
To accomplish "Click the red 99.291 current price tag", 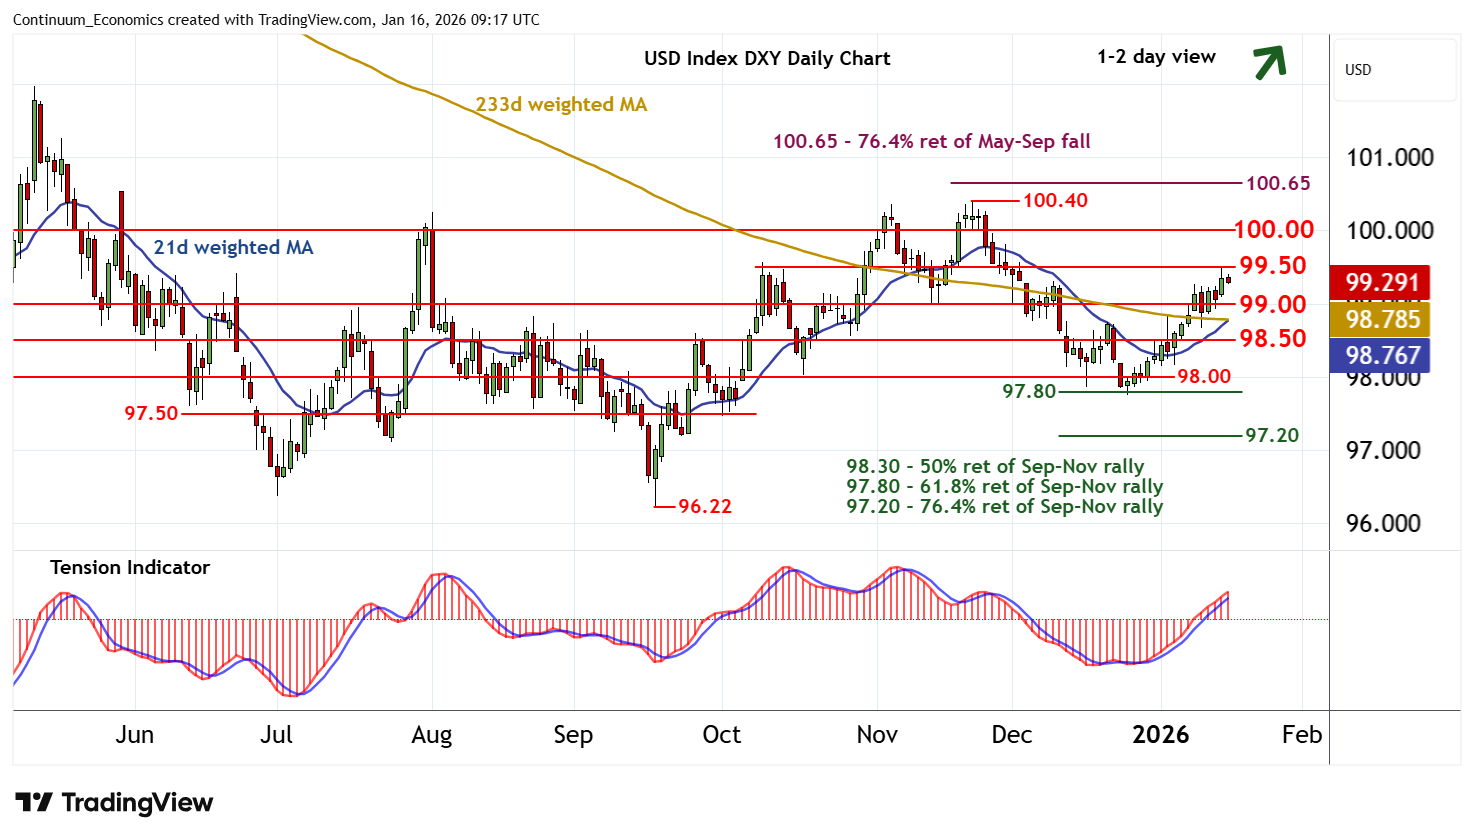I will tap(1382, 283).
